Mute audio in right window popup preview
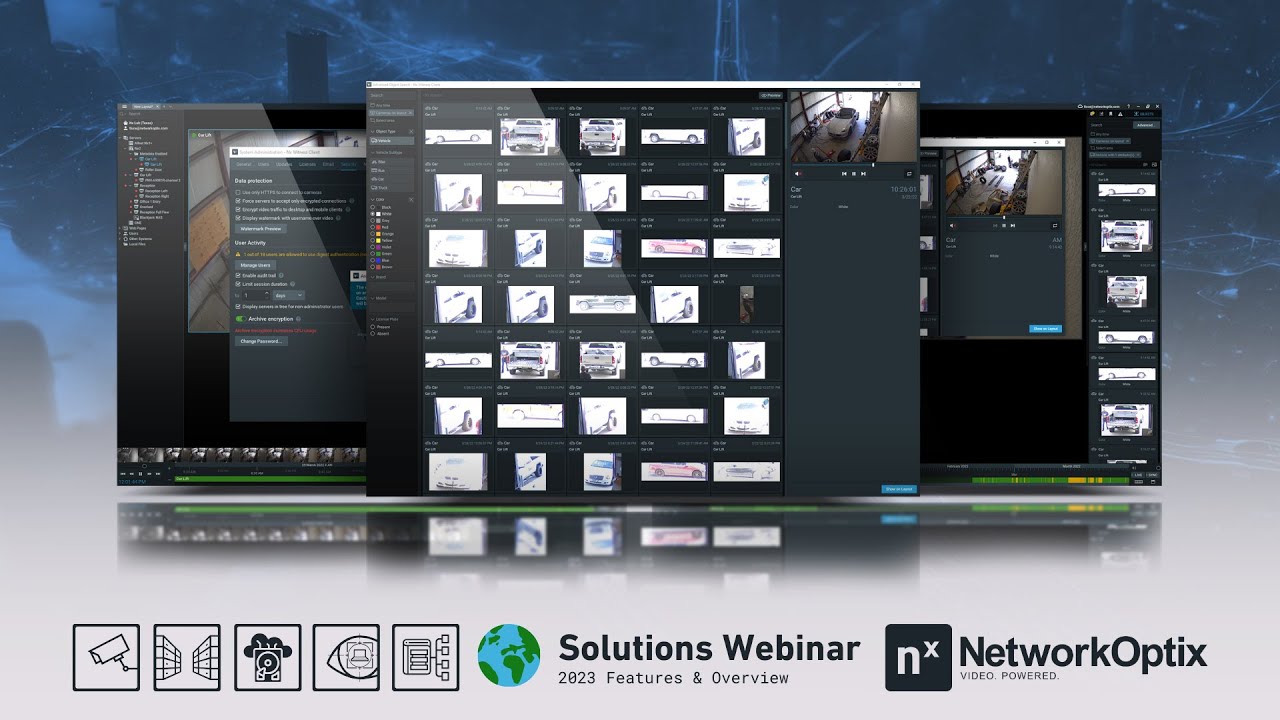The height and width of the screenshot is (720, 1280). [x=952, y=225]
